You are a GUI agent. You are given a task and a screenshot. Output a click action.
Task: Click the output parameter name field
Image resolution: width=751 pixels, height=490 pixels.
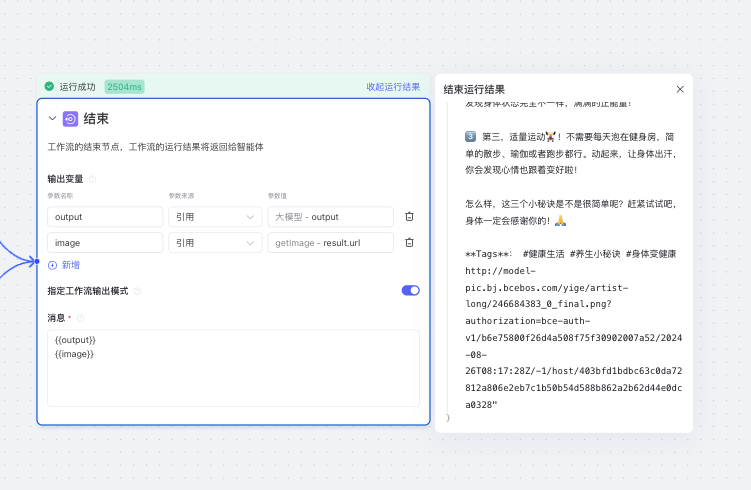point(105,217)
